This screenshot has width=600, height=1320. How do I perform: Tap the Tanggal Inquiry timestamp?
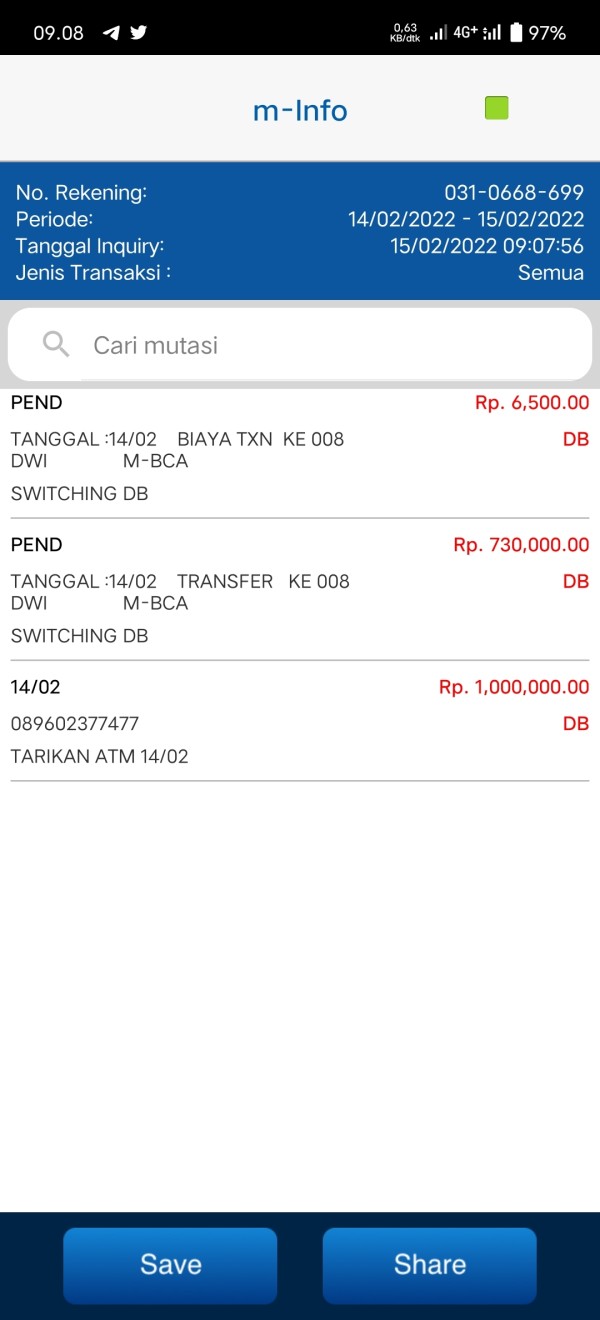(487, 246)
